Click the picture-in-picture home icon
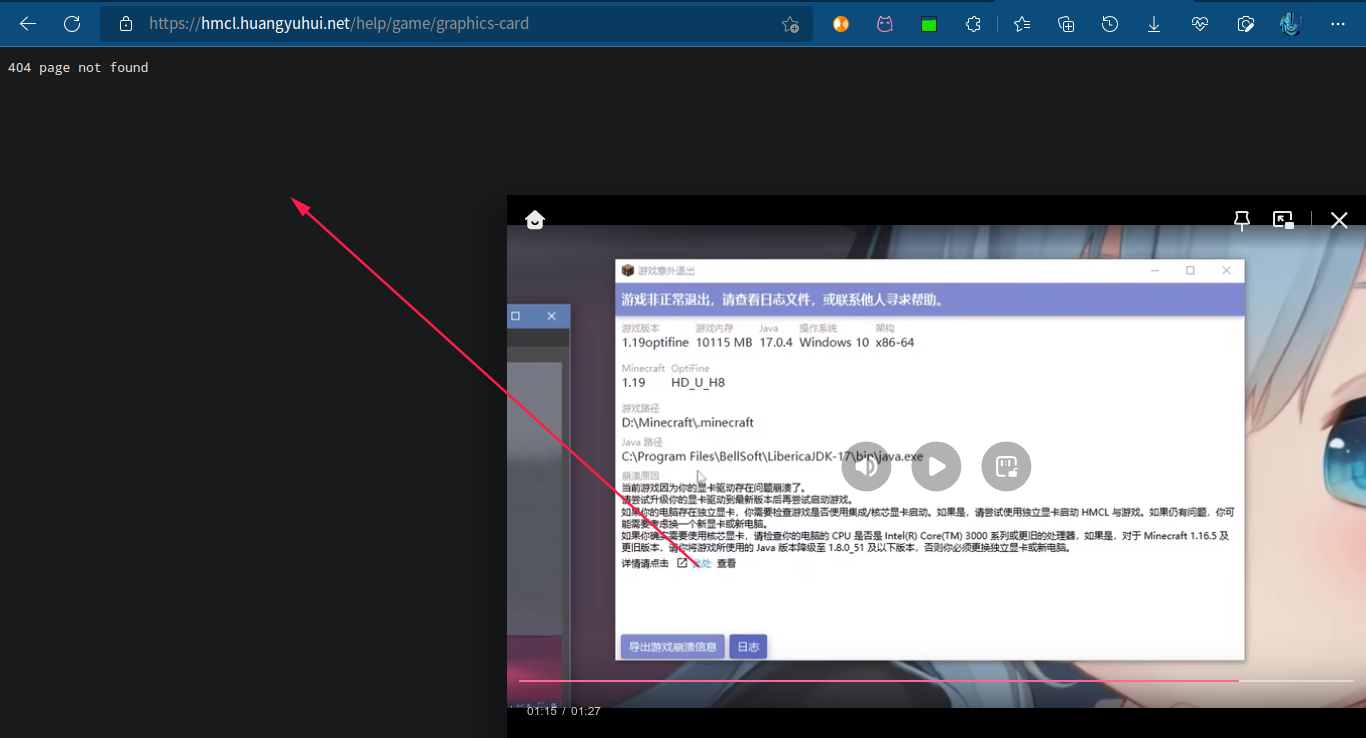The image size is (1366, 738). pyautogui.click(x=535, y=220)
